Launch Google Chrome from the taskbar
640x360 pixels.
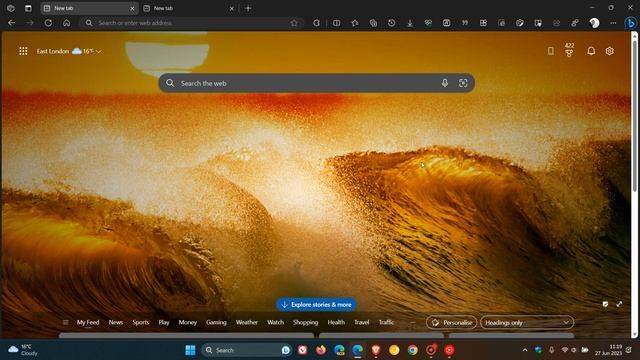pyautogui.click(x=412, y=350)
